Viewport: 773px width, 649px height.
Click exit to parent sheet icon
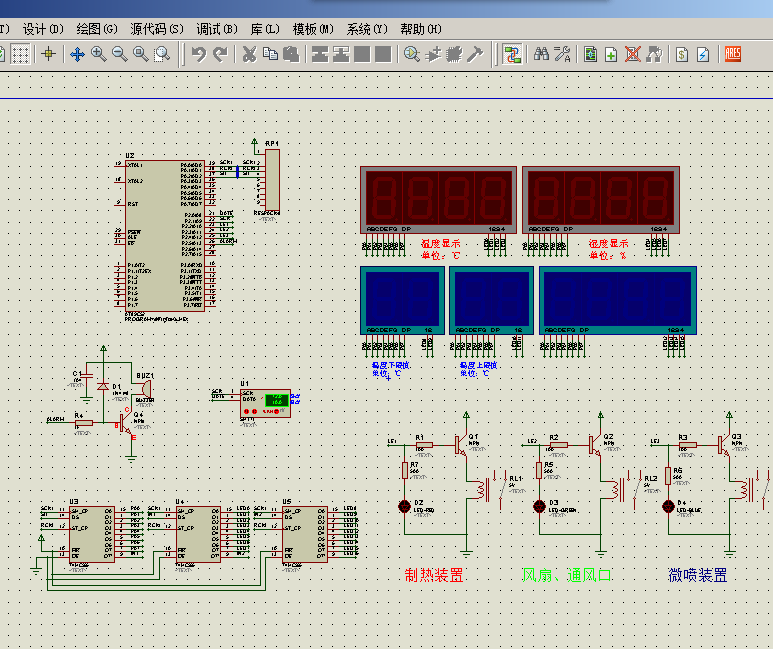(x=654, y=54)
